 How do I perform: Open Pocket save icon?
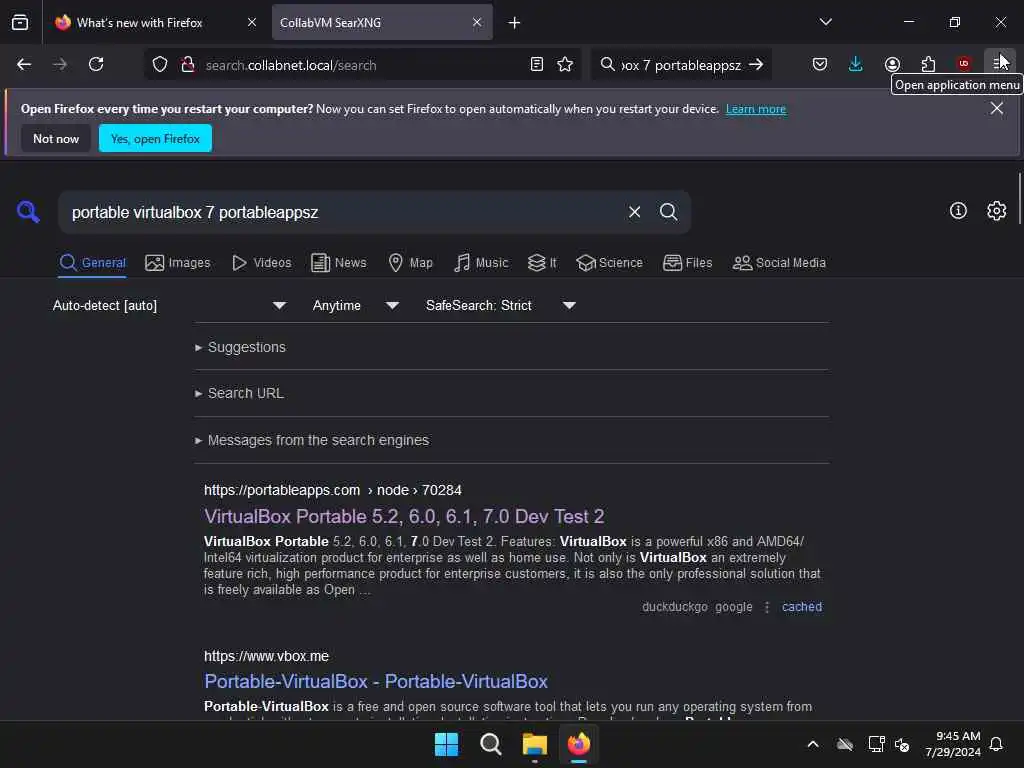(820, 64)
